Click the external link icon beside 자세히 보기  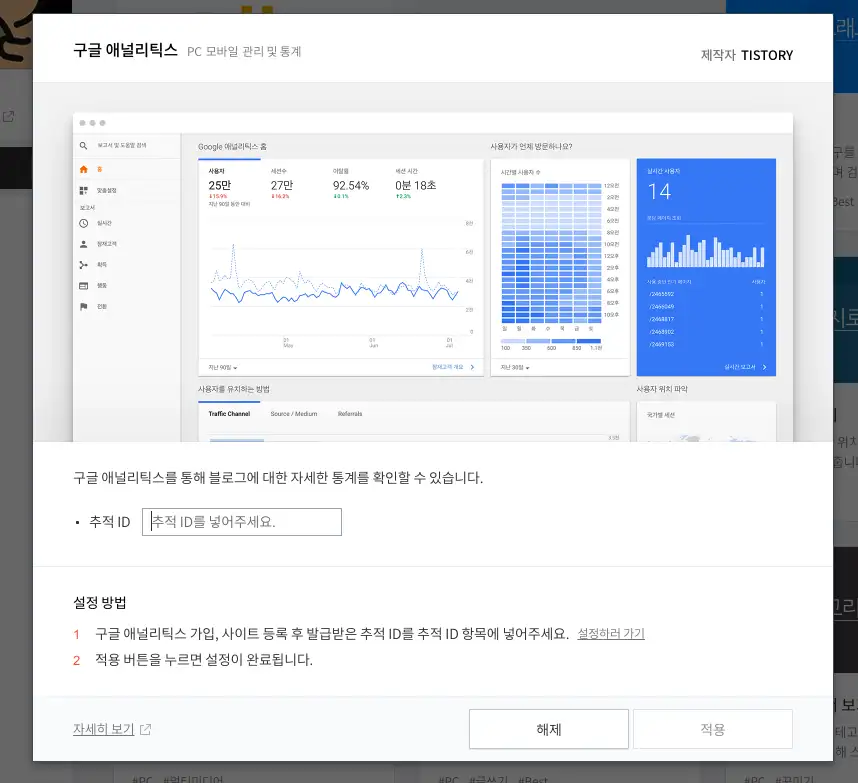[x=146, y=729]
